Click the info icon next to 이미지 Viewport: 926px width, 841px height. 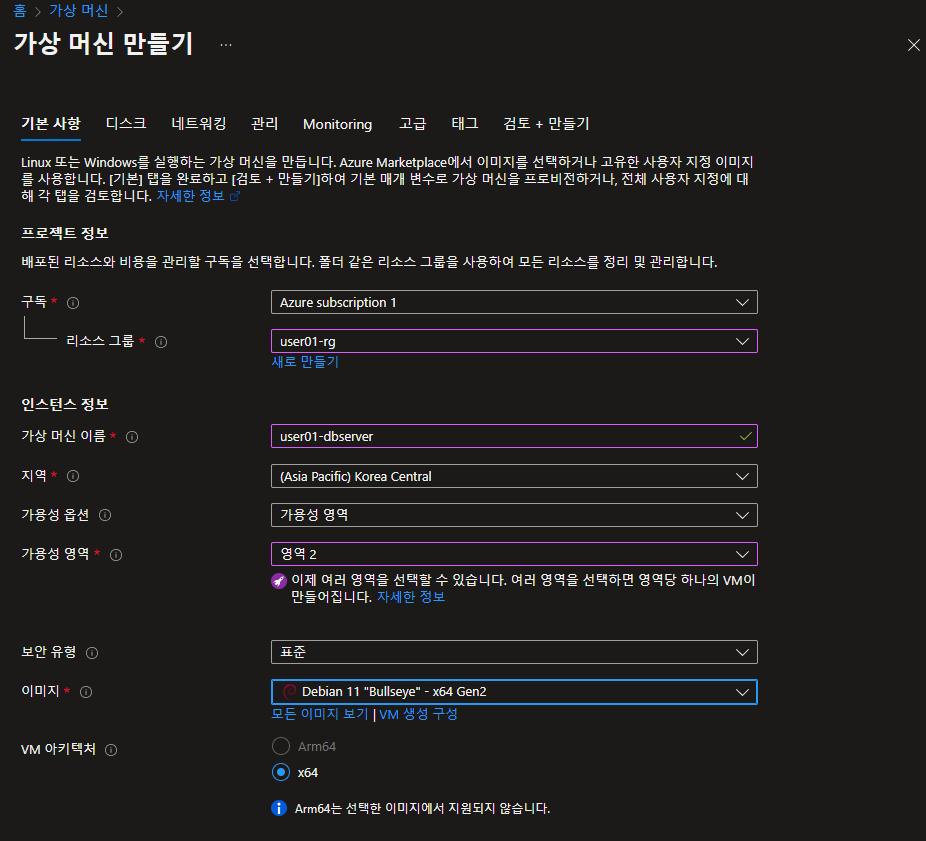[86, 692]
